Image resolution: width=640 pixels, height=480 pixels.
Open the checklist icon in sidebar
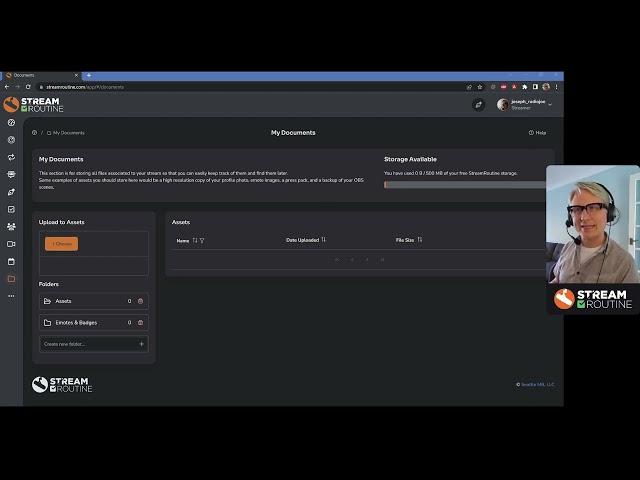pos(11,209)
